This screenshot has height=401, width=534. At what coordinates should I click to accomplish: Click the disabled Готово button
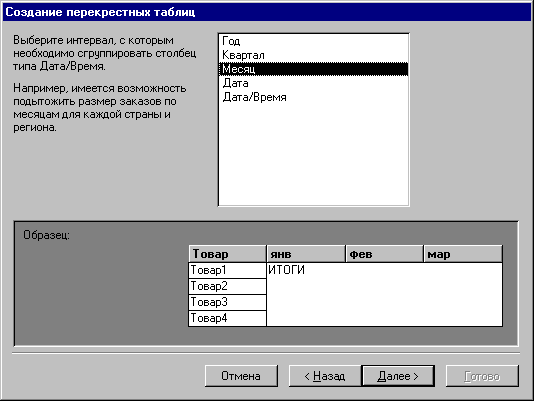(482, 376)
